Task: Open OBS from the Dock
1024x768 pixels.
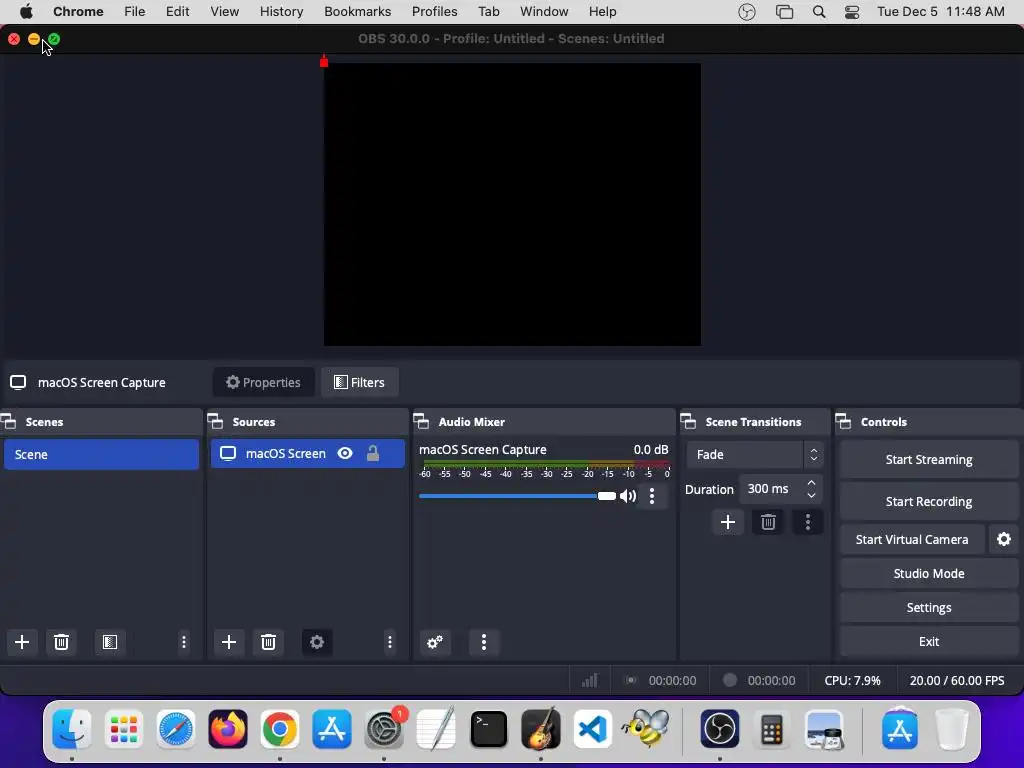Action: click(720, 729)
